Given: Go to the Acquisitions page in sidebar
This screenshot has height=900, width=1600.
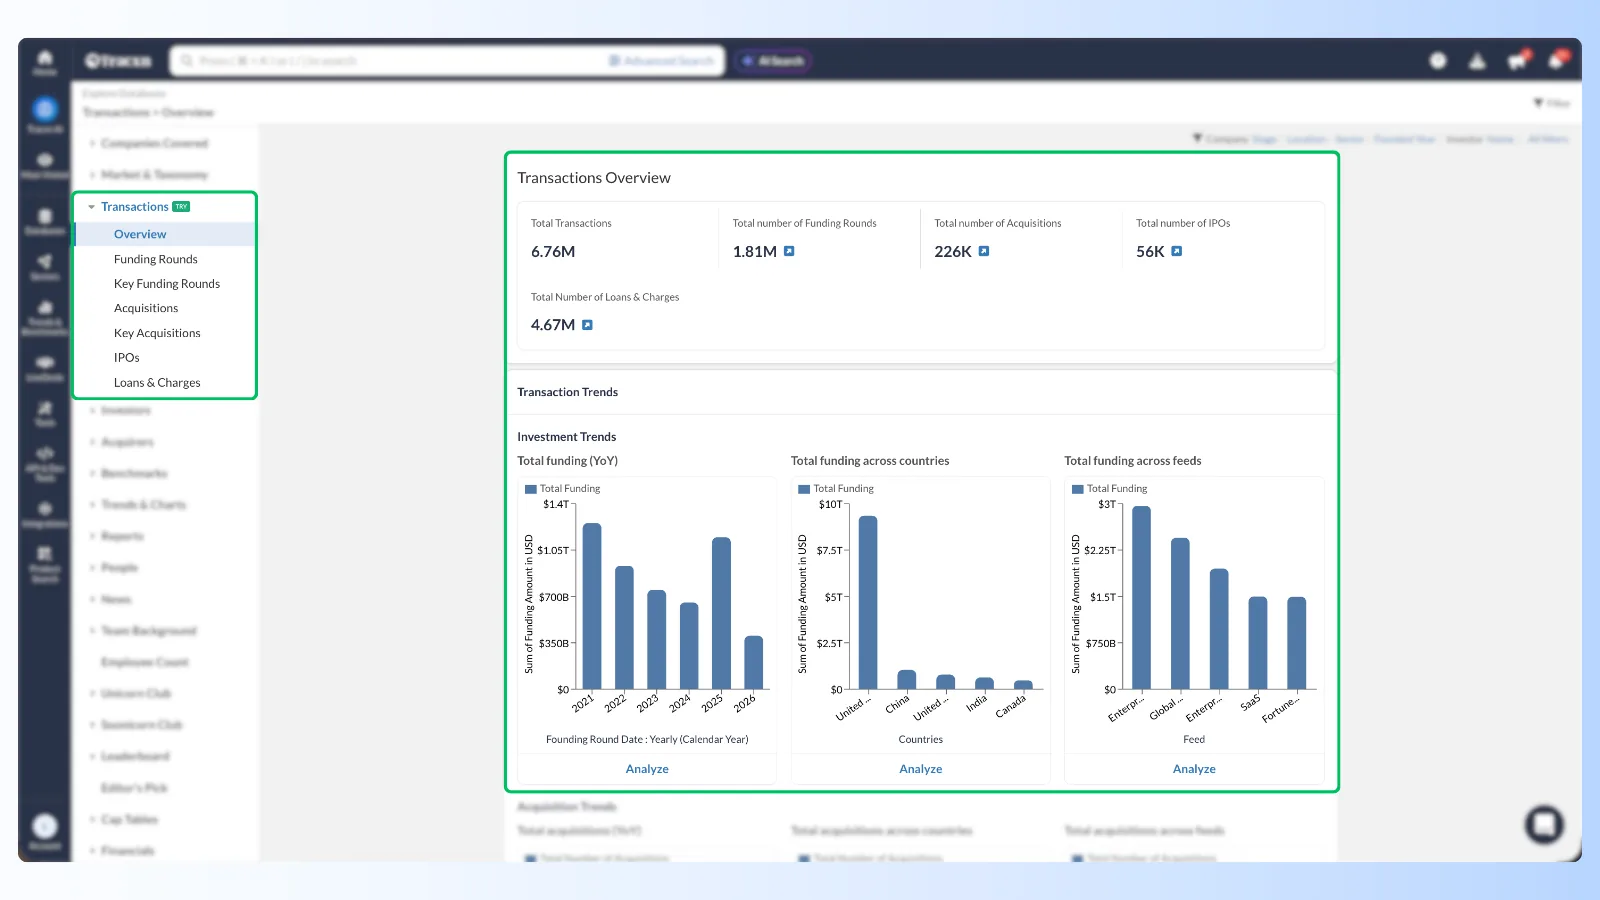Looking at the screenshot, I should [x=146, y=308].
